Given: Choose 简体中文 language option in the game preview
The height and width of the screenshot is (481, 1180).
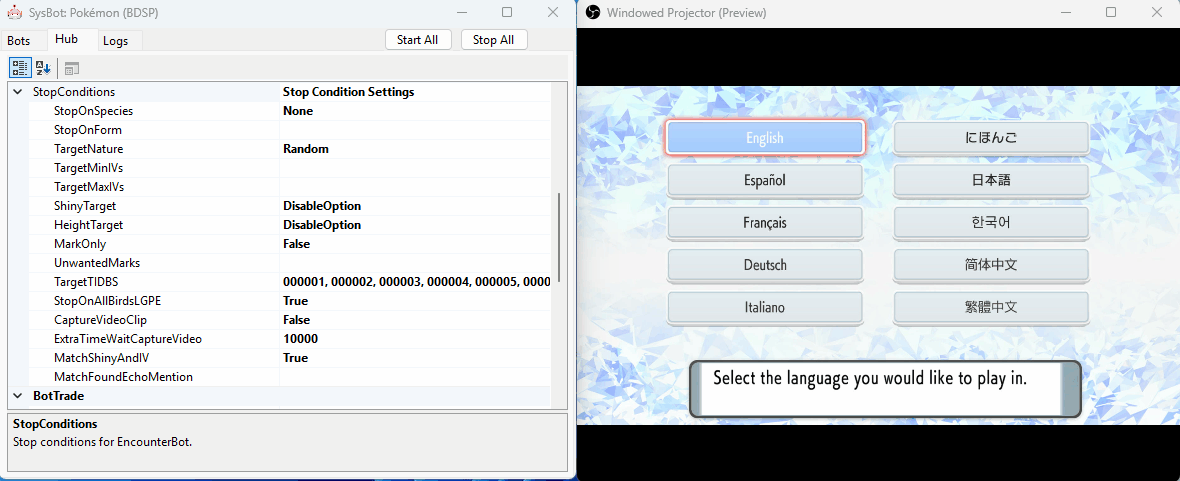Looking at the screenshot, I should click(x=991, y=265).
